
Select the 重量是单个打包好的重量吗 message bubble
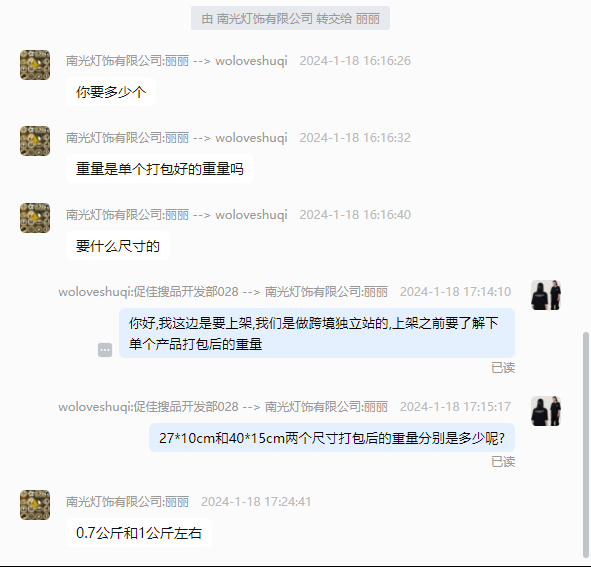click(x=160, y=169)
